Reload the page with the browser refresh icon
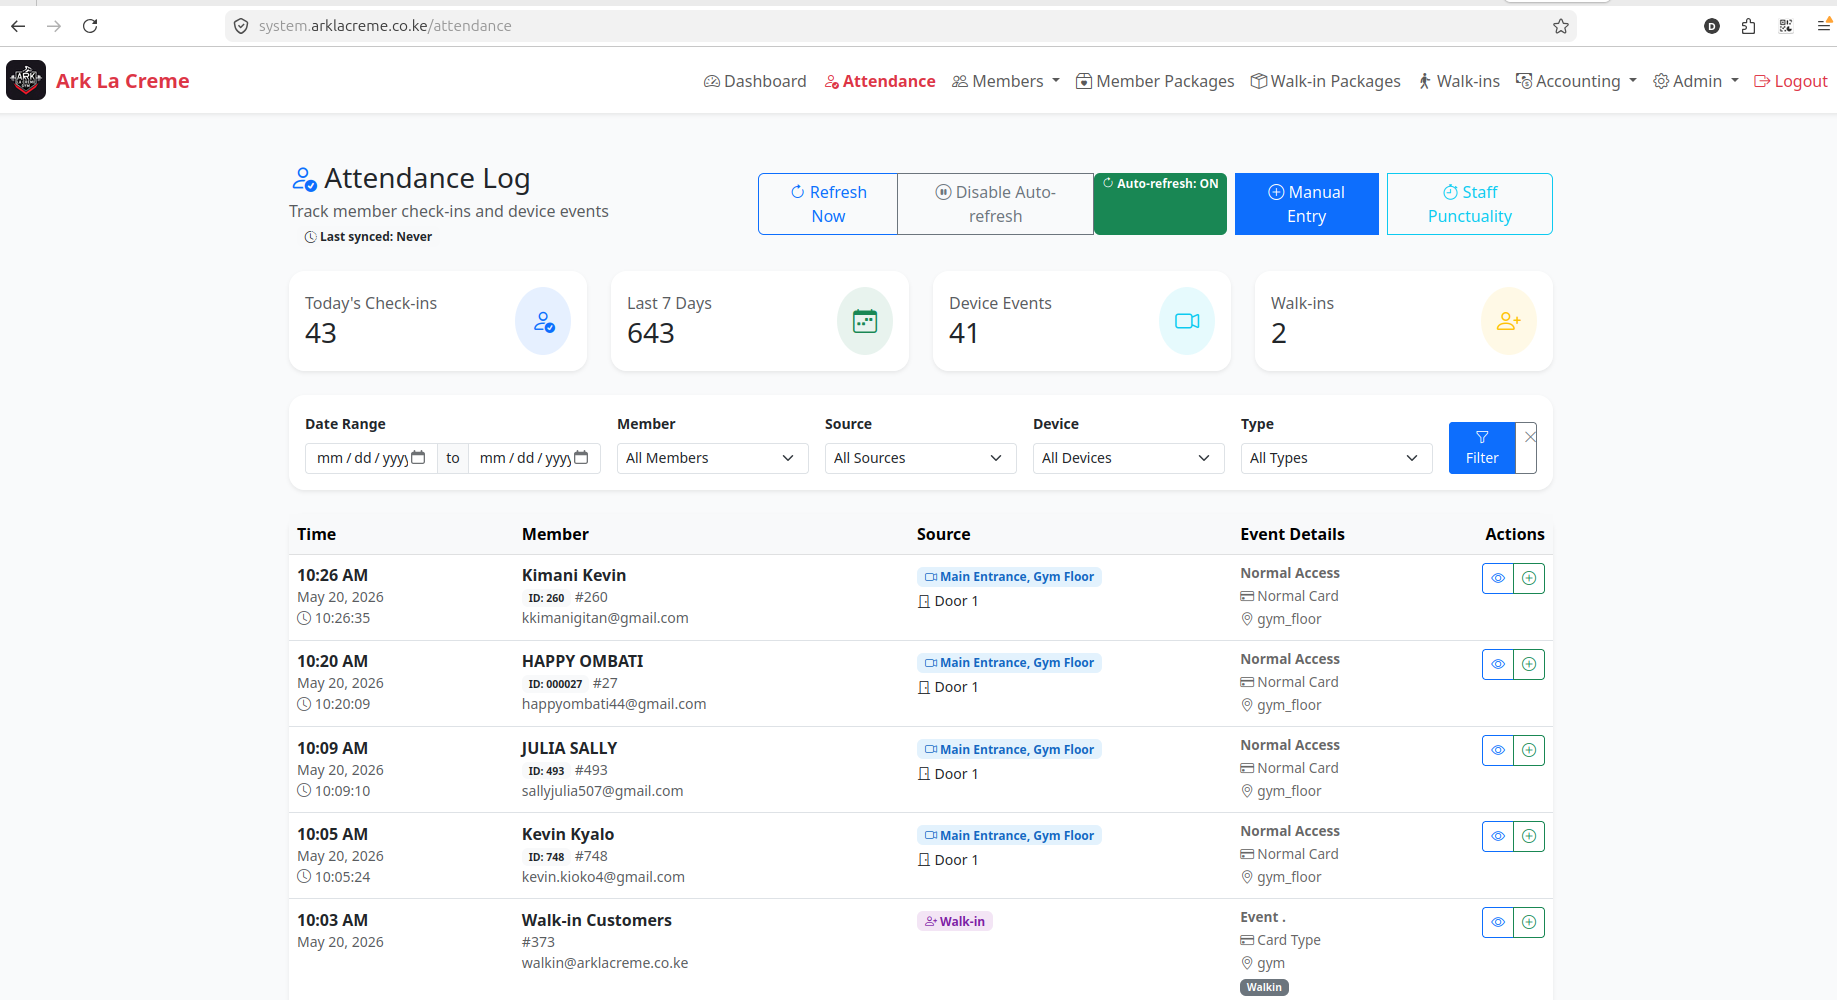Image resolution: width=1837 pixels, height=1000 pixels. click(x=90, y=26)
